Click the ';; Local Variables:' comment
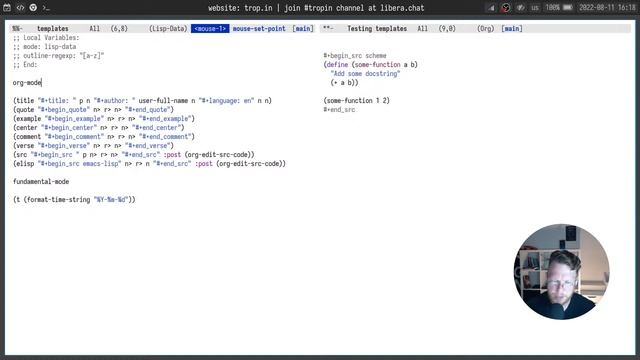 tap(46, 38)
